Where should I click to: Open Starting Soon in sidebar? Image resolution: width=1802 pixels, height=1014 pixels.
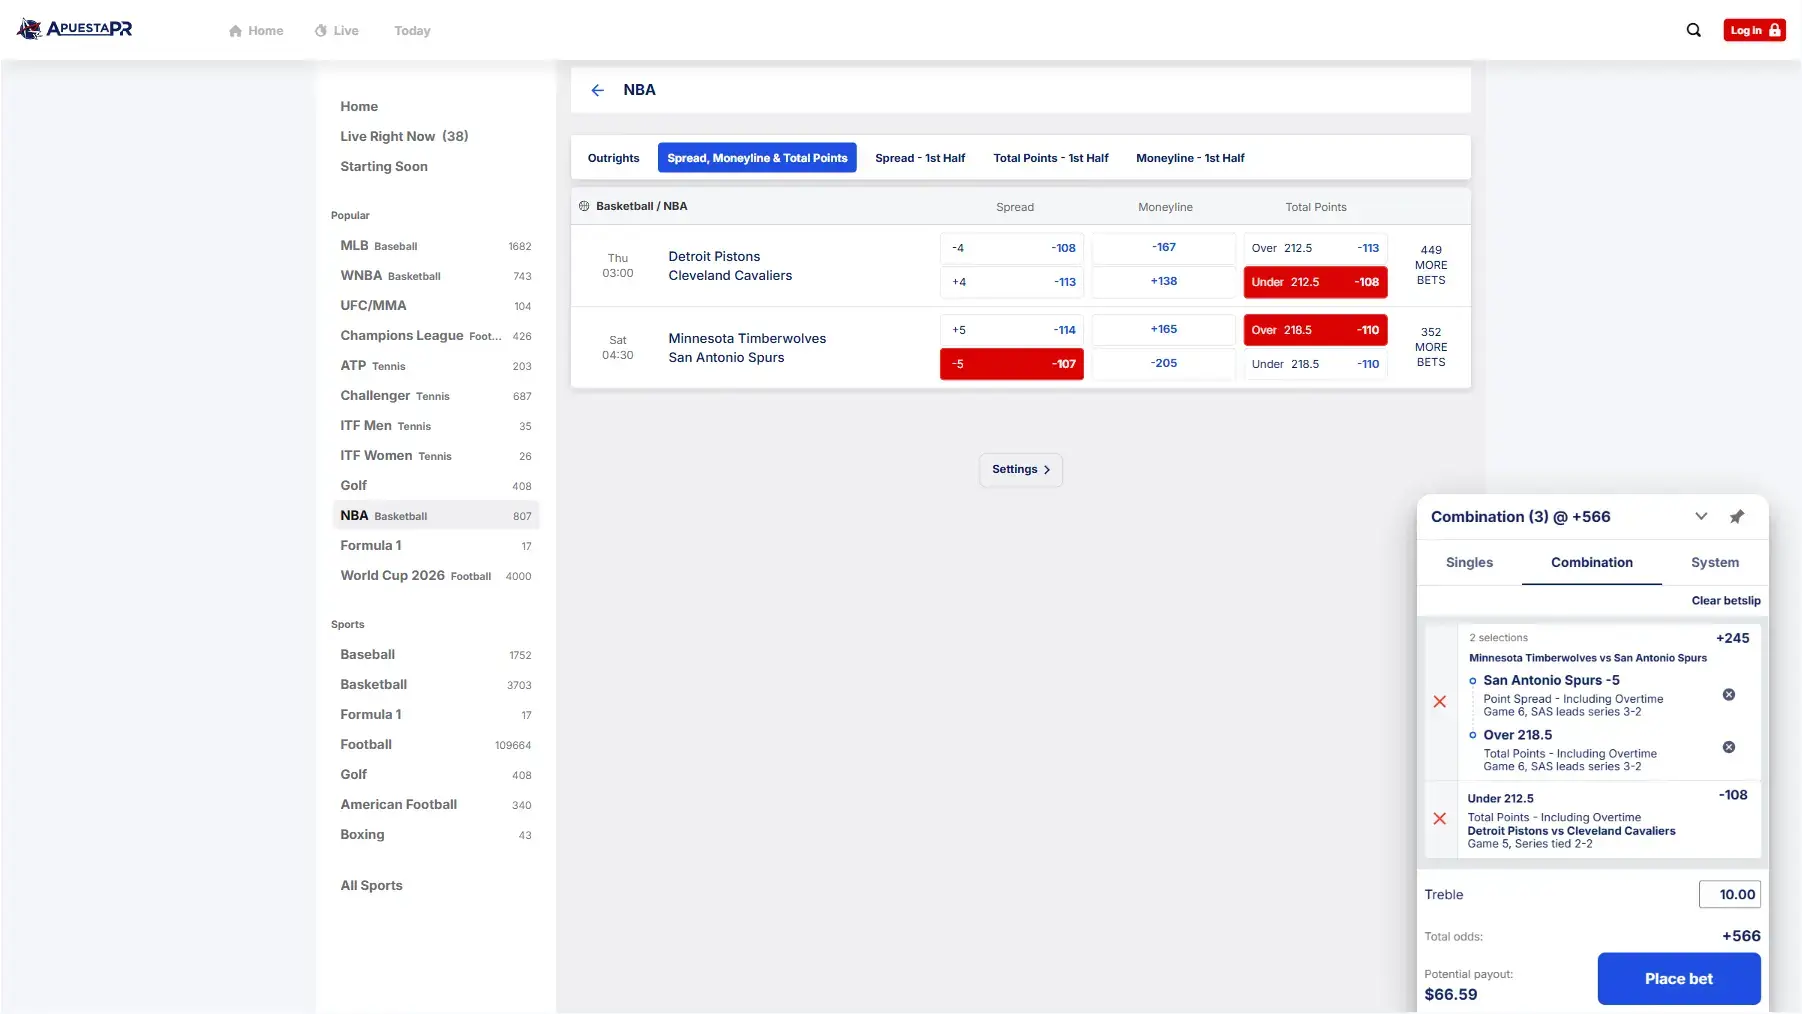(384, 167)
